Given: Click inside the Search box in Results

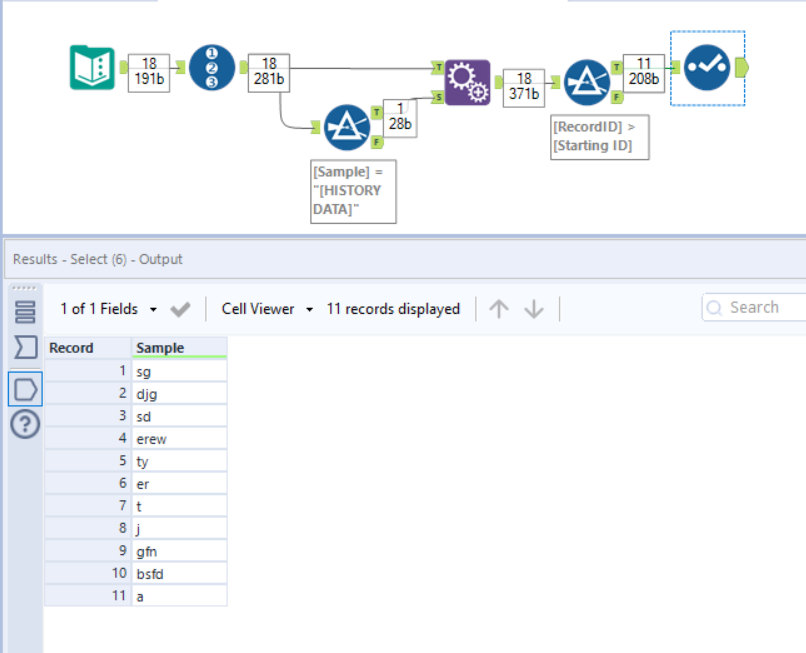Looking at the screenshot, I should (760, 306).
